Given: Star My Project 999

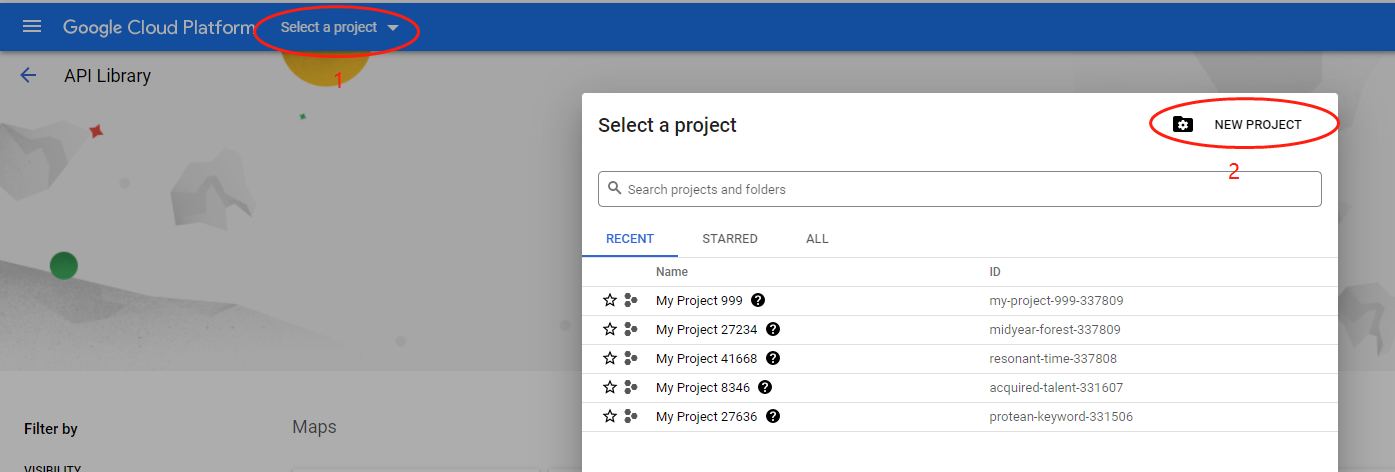Looking at the screenshot, I should (610, 300).
